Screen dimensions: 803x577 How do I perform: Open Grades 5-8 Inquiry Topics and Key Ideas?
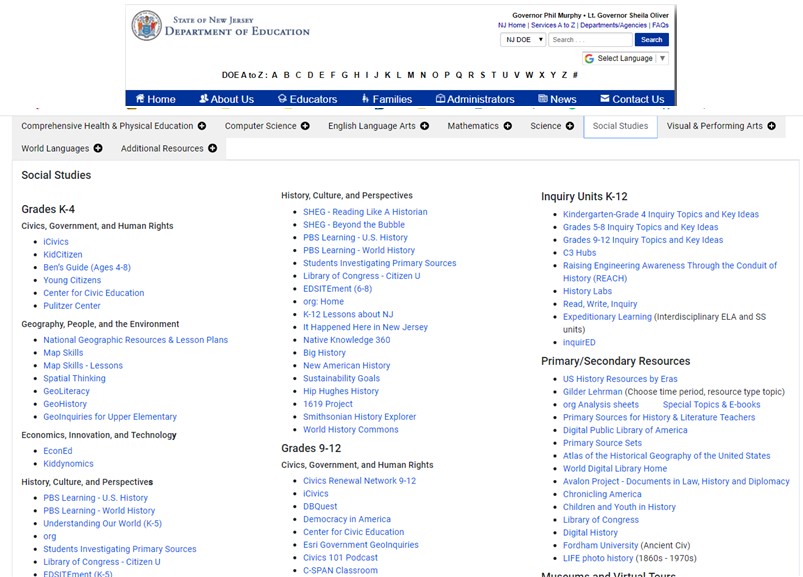[641, 227]
